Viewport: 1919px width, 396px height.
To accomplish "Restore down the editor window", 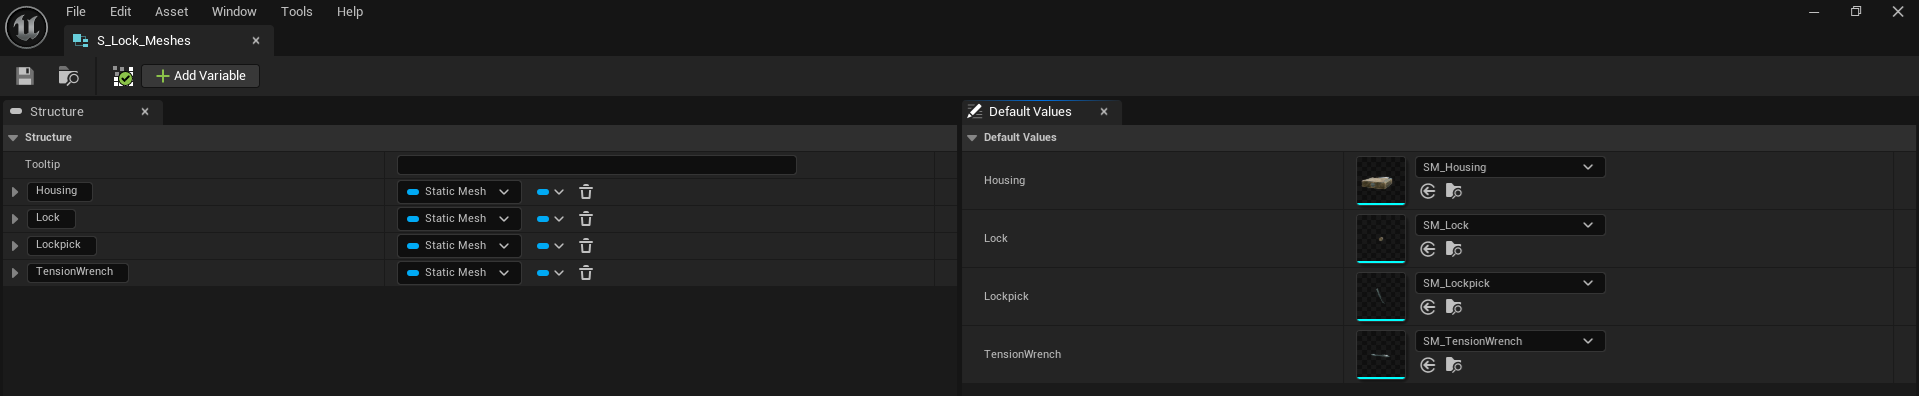I will click(1856, 12).
